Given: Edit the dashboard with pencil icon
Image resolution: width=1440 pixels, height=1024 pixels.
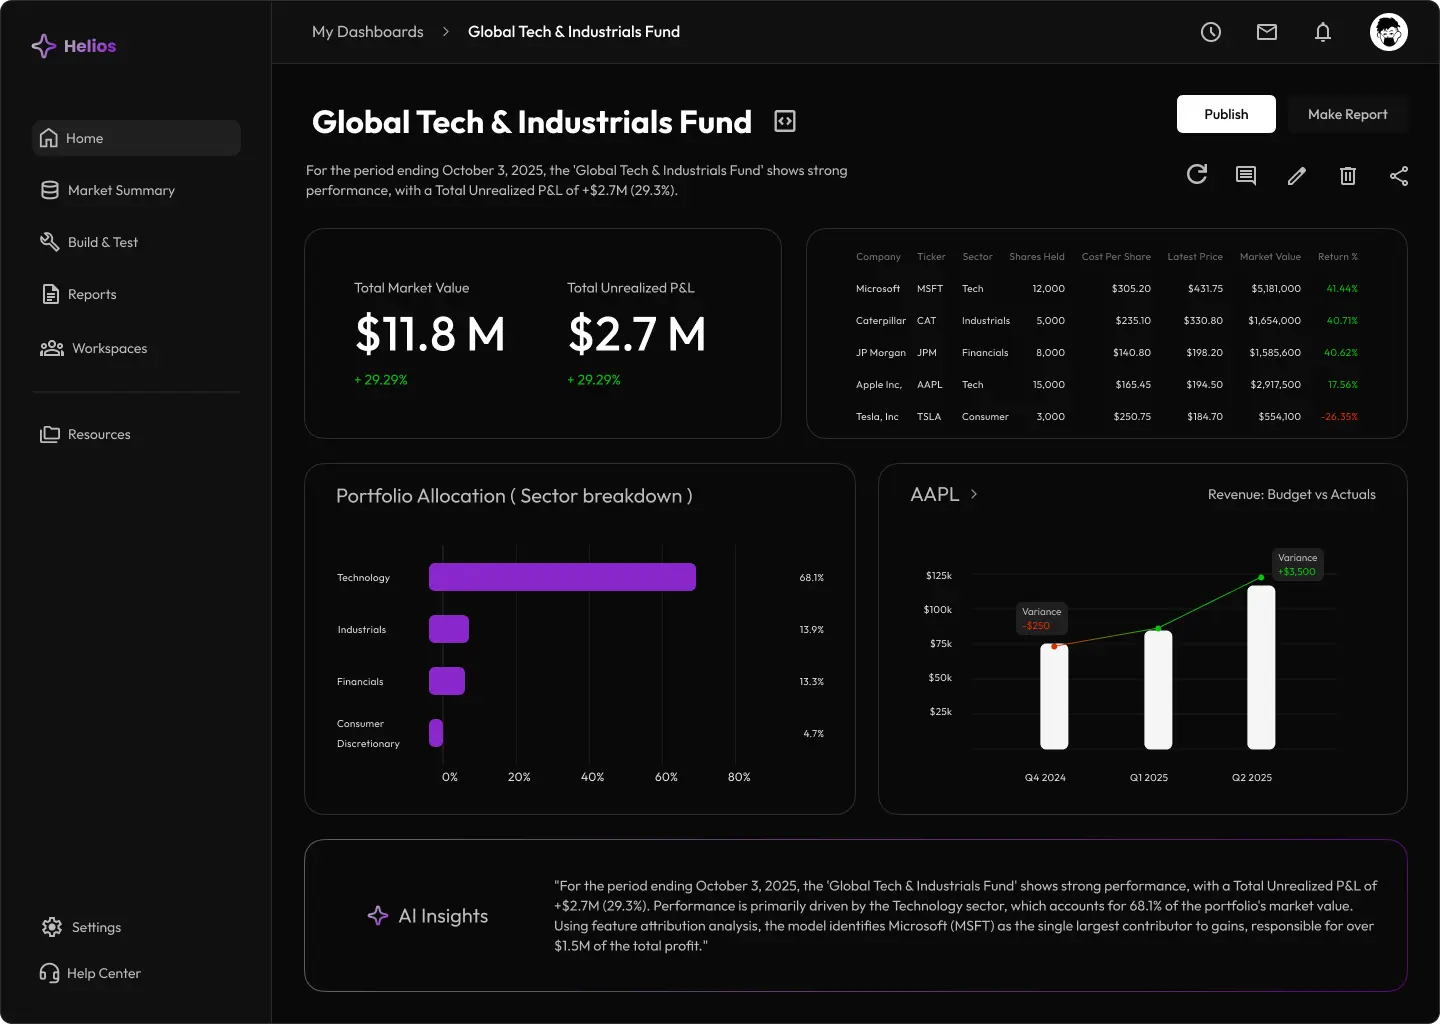Looking at the screenshot, I should [1297, 176].
